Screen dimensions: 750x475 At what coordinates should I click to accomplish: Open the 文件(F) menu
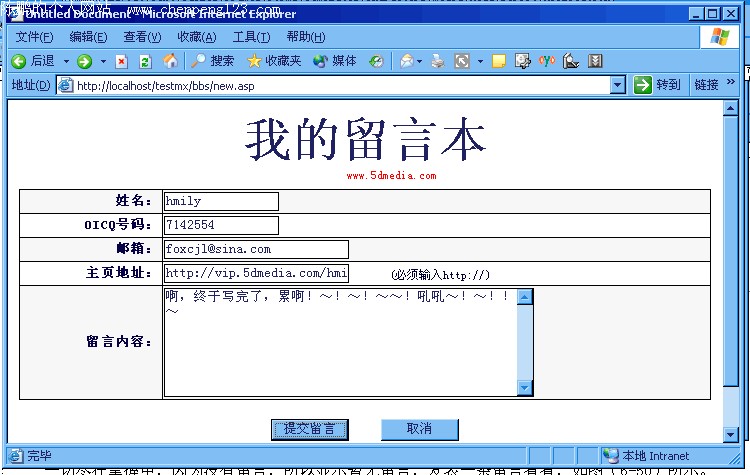click(35, 37)
